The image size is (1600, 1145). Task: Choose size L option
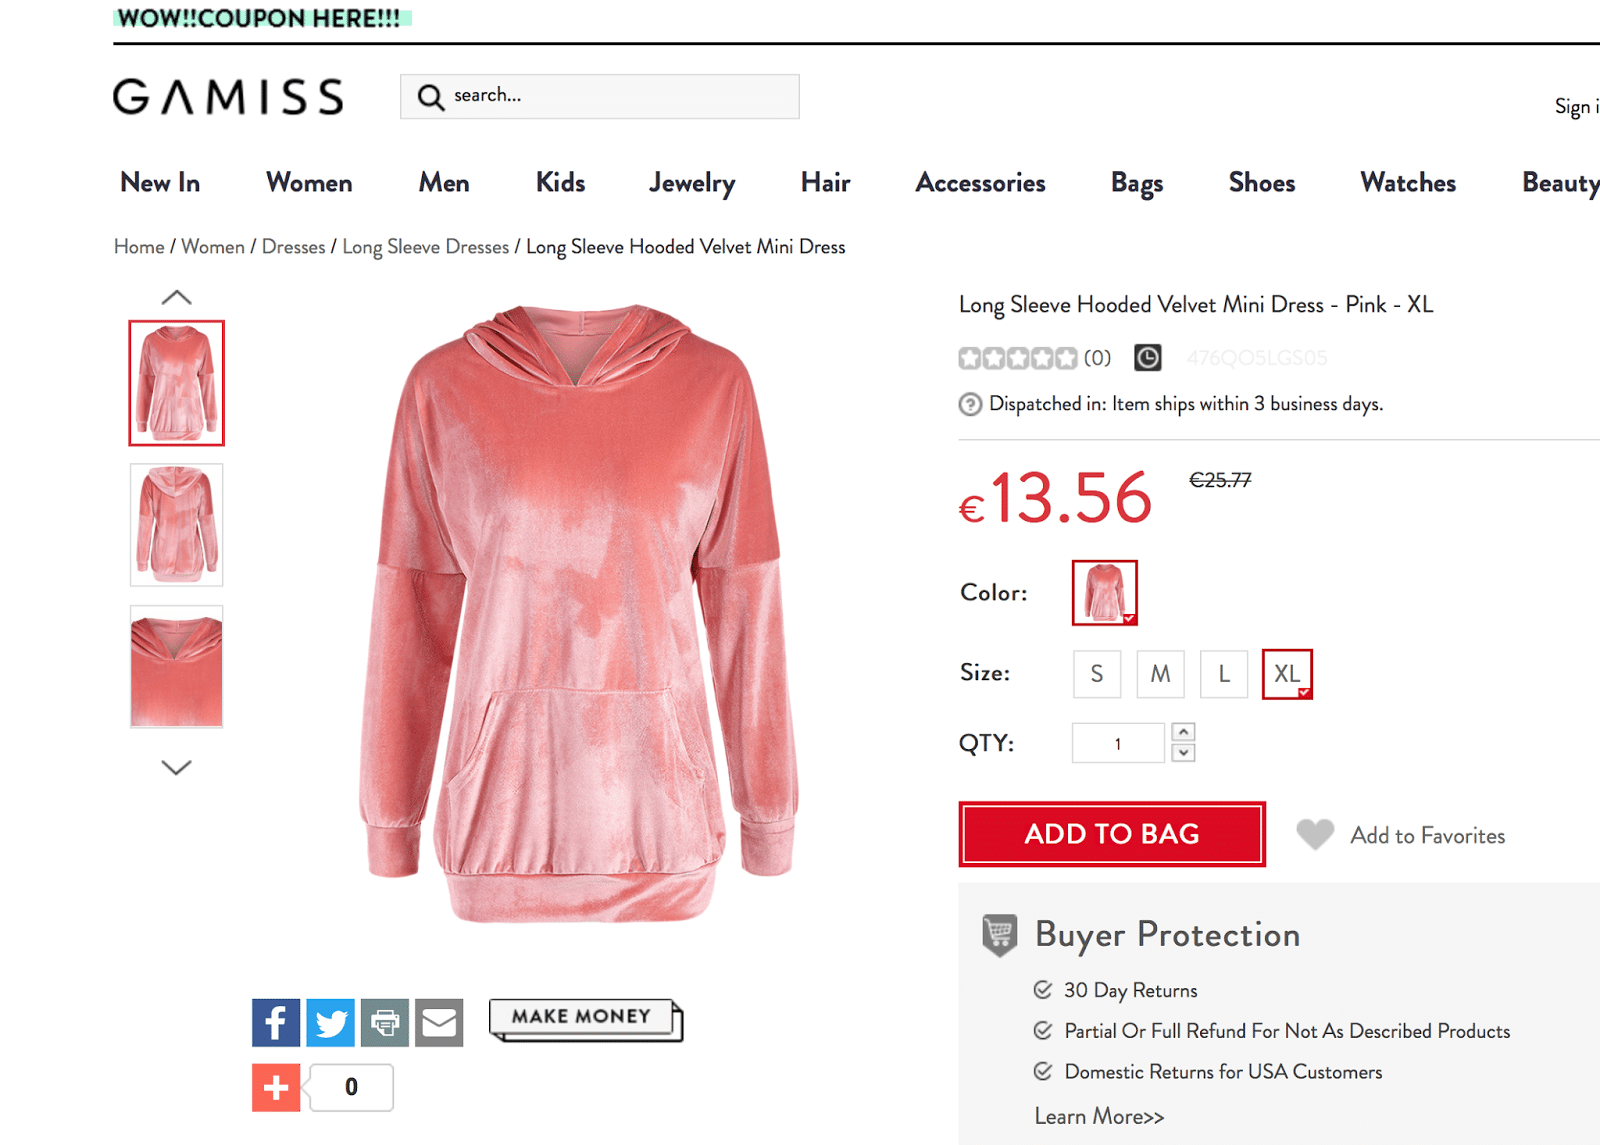point(1224,674)
